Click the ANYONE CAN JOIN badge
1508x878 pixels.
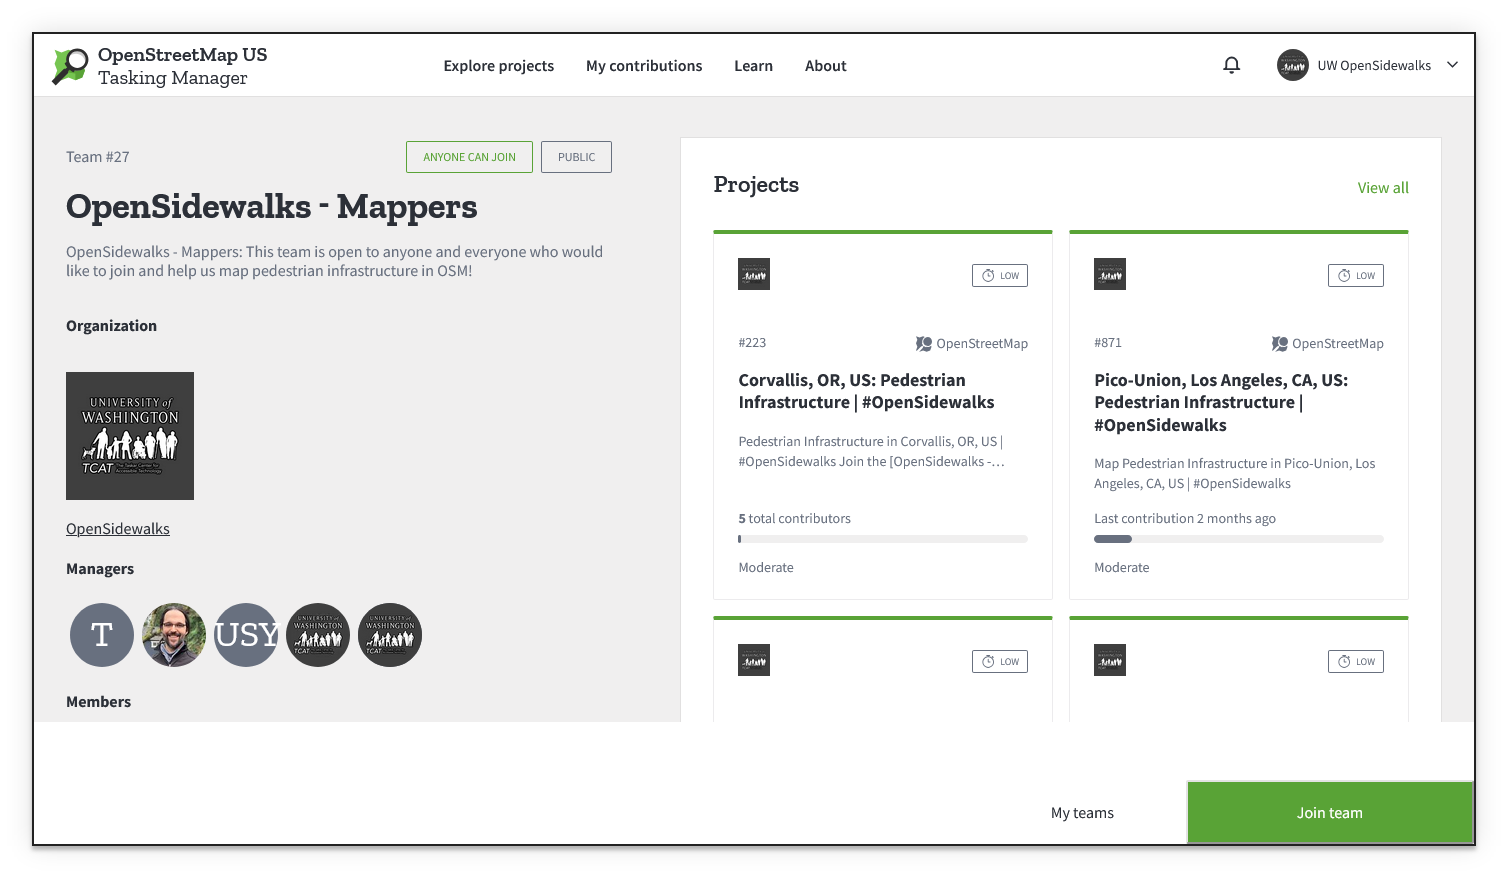click(469, 156)
